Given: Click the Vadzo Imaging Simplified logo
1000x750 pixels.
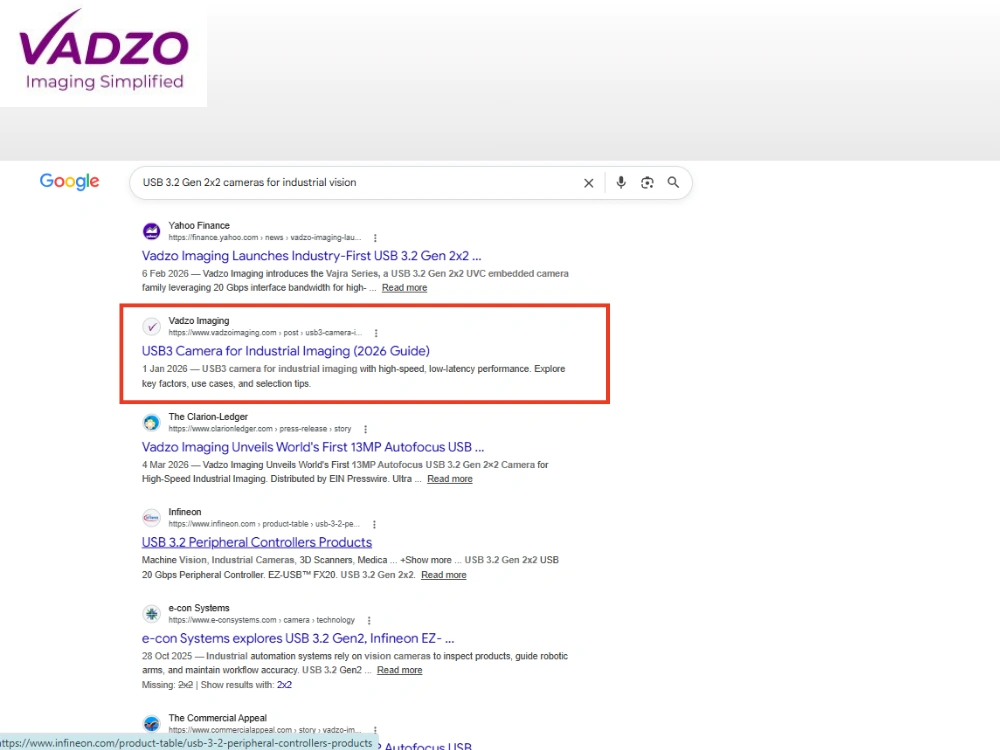Looking at the screenshot, I should (x=104, y=50).
